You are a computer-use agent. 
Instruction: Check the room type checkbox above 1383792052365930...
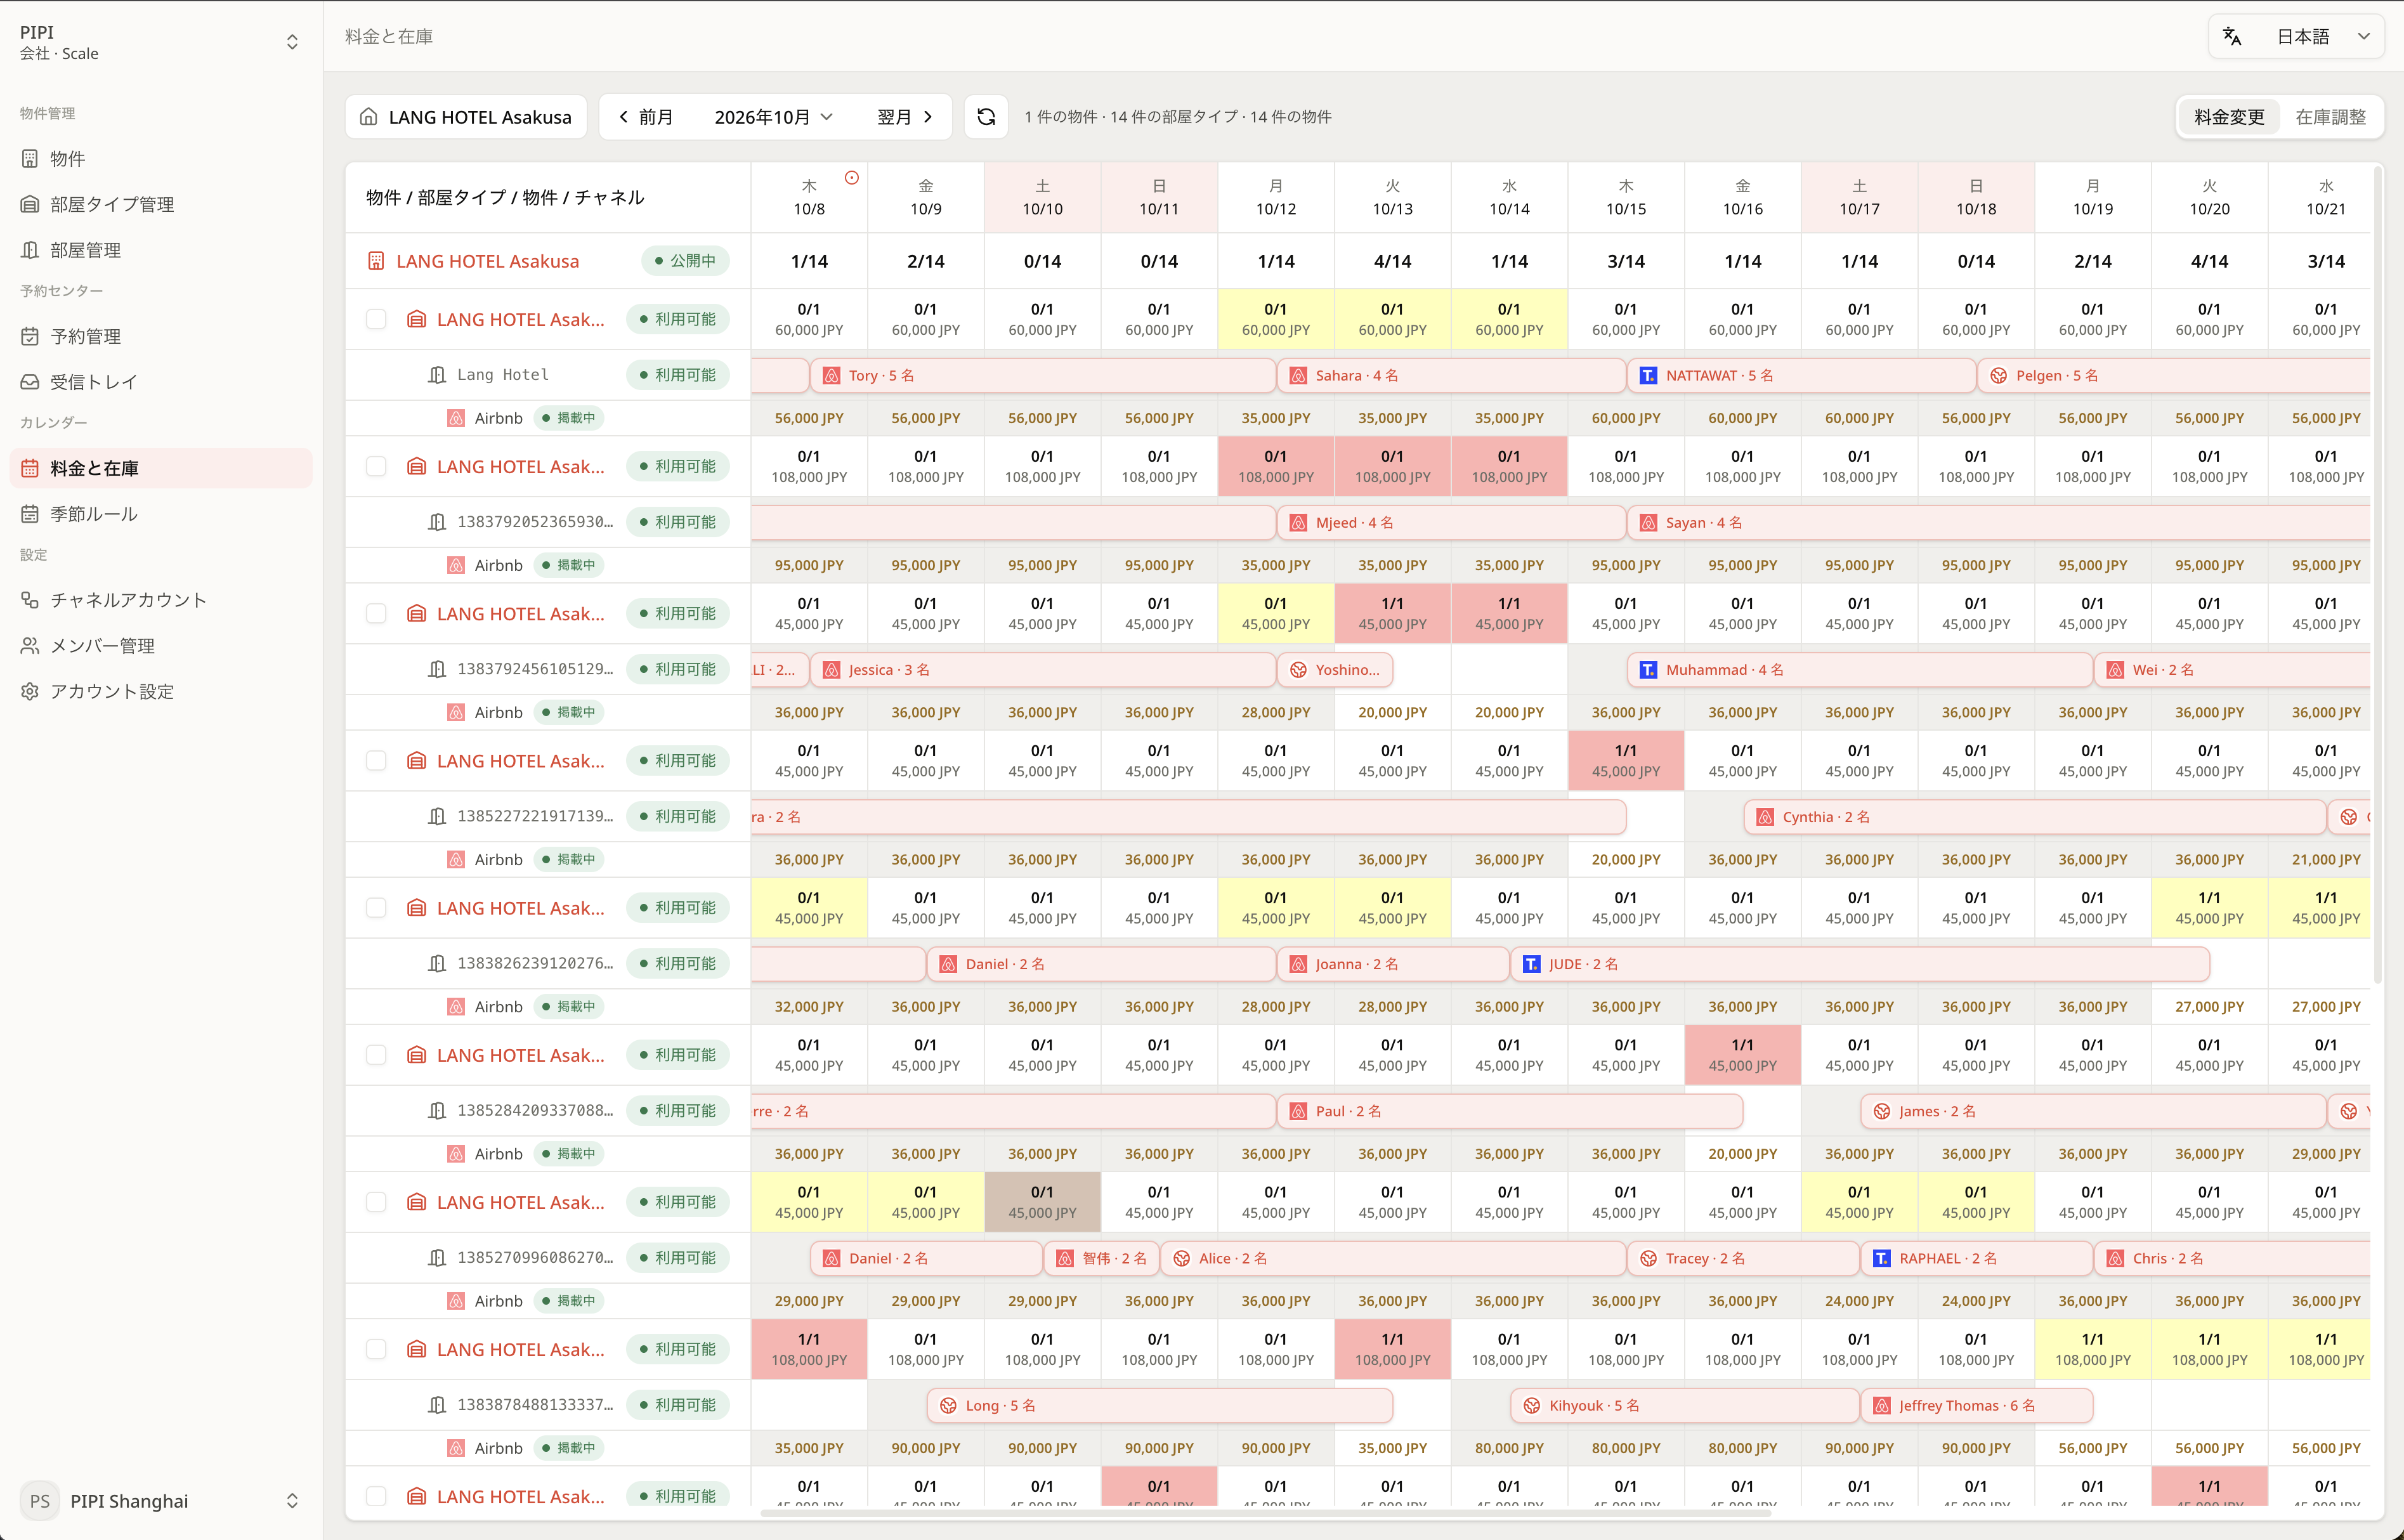[x=376, y=466]
